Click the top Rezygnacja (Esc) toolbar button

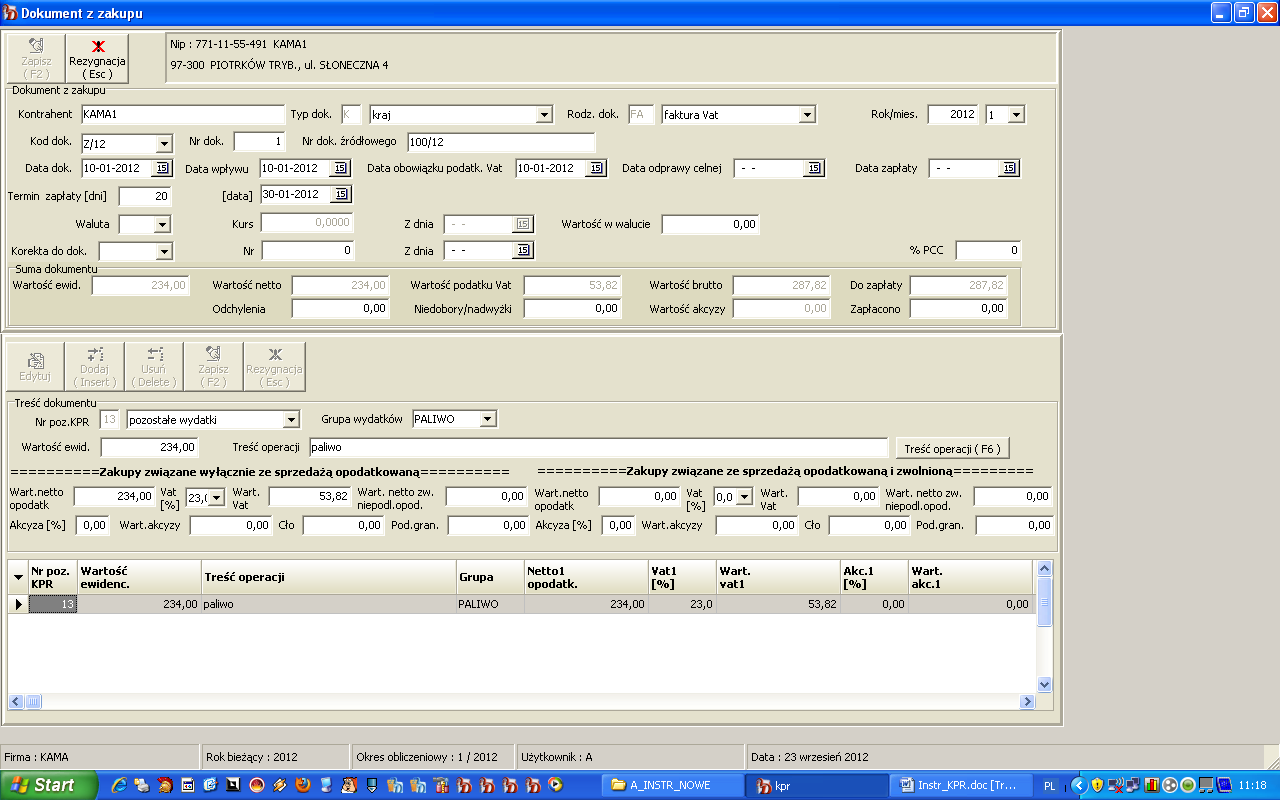pos(97,58)
